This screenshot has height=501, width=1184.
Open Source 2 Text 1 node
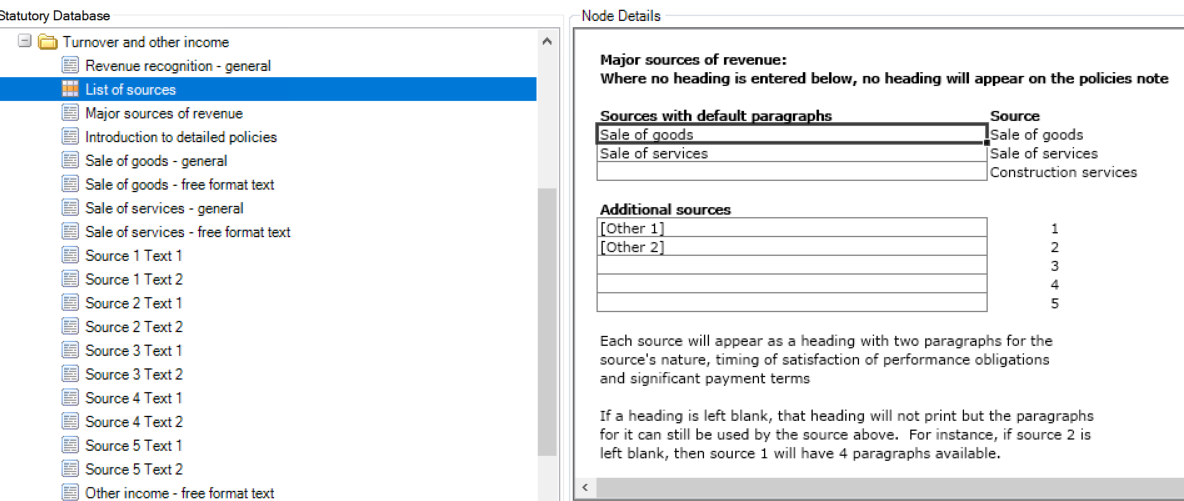coord(134,303)
